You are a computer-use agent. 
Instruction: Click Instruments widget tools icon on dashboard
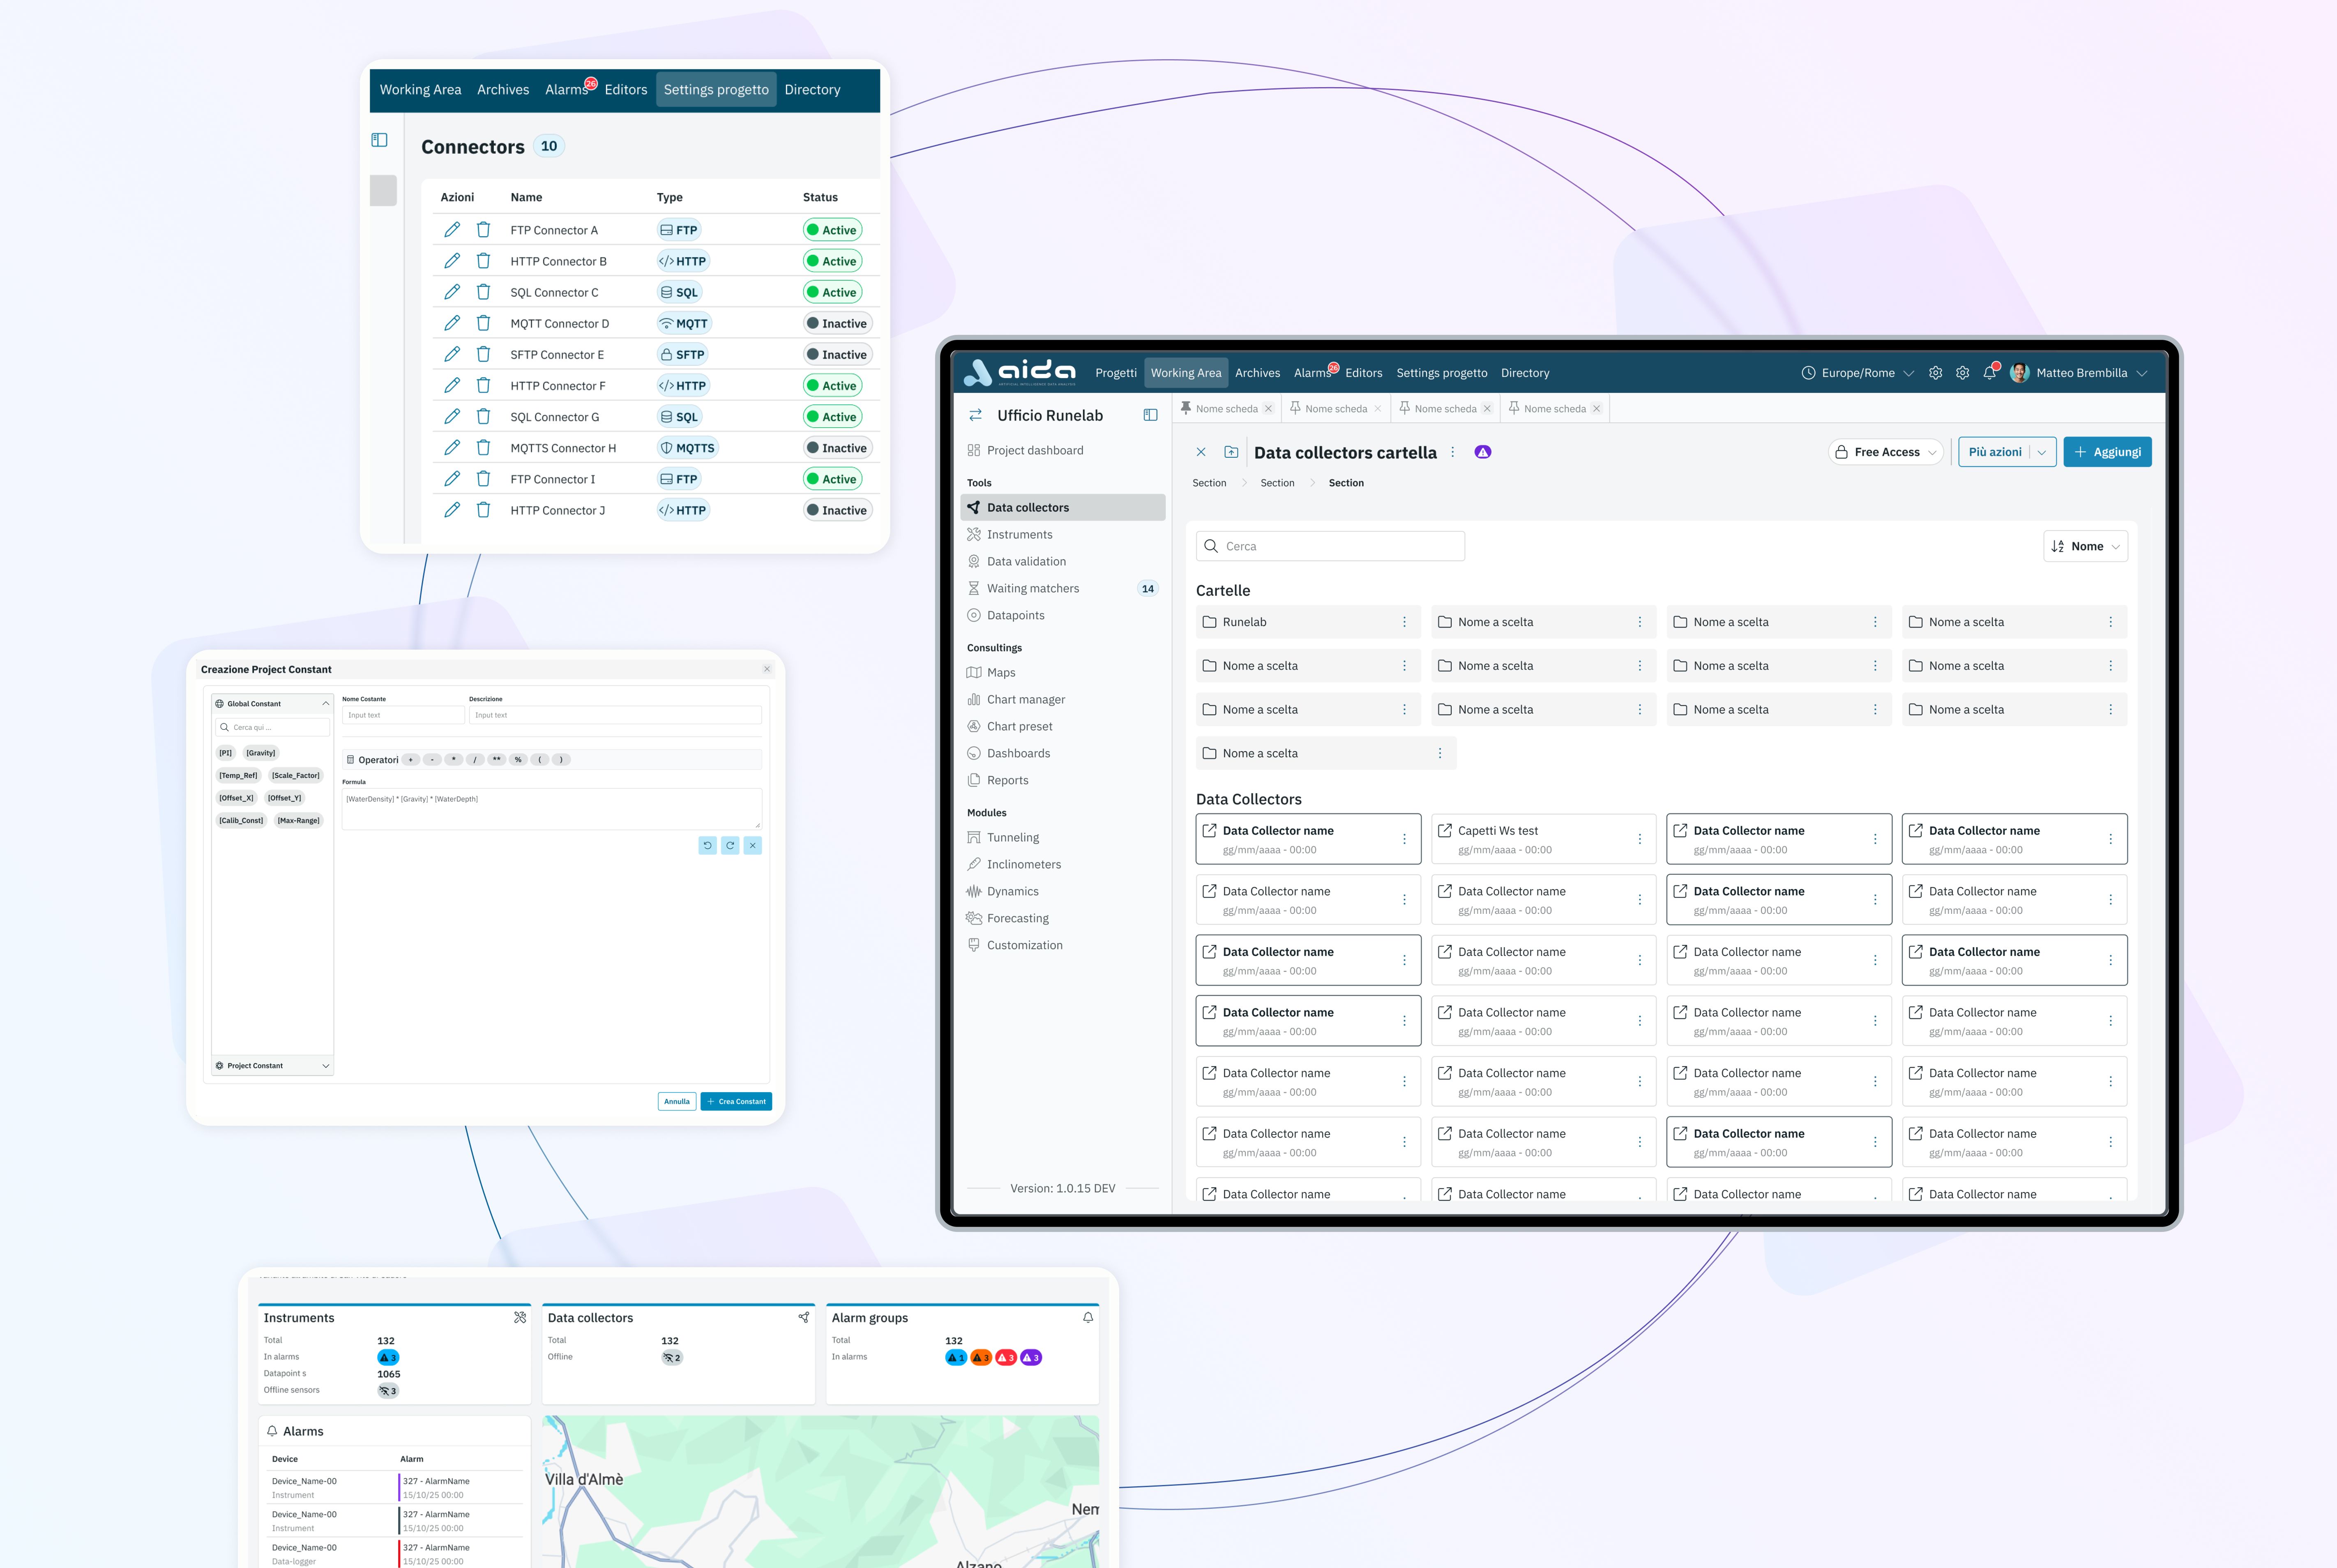pos(520,1318)
